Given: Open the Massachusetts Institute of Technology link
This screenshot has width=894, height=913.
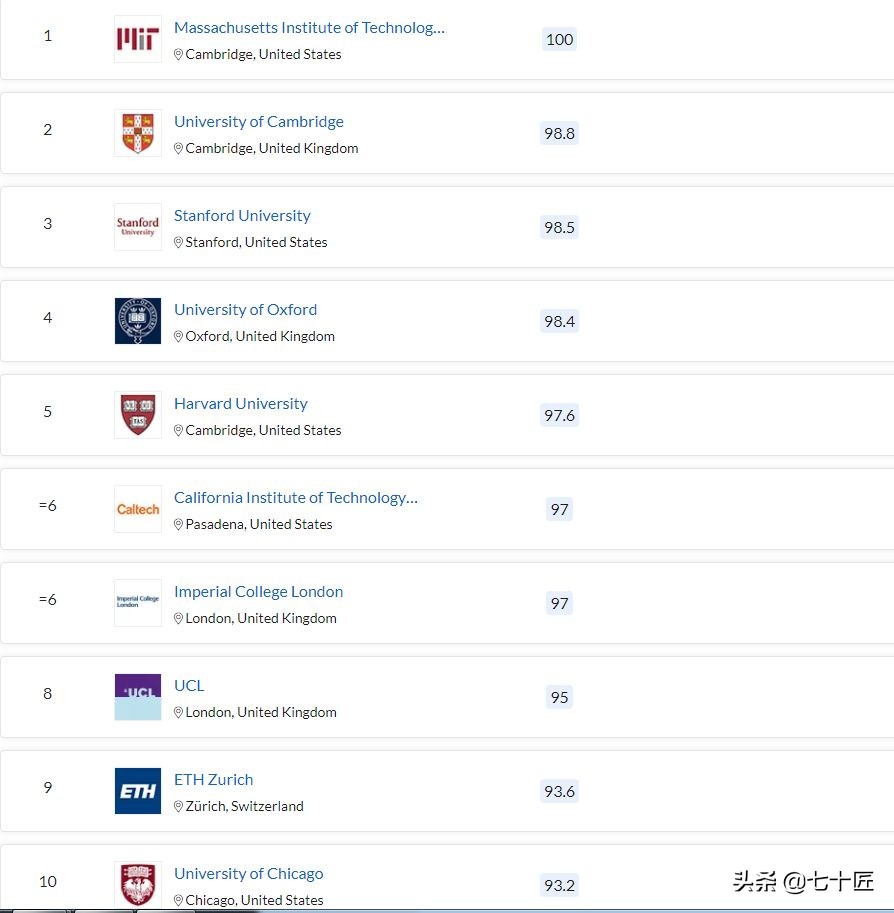Looking at the screenshot, I should 308,27.
